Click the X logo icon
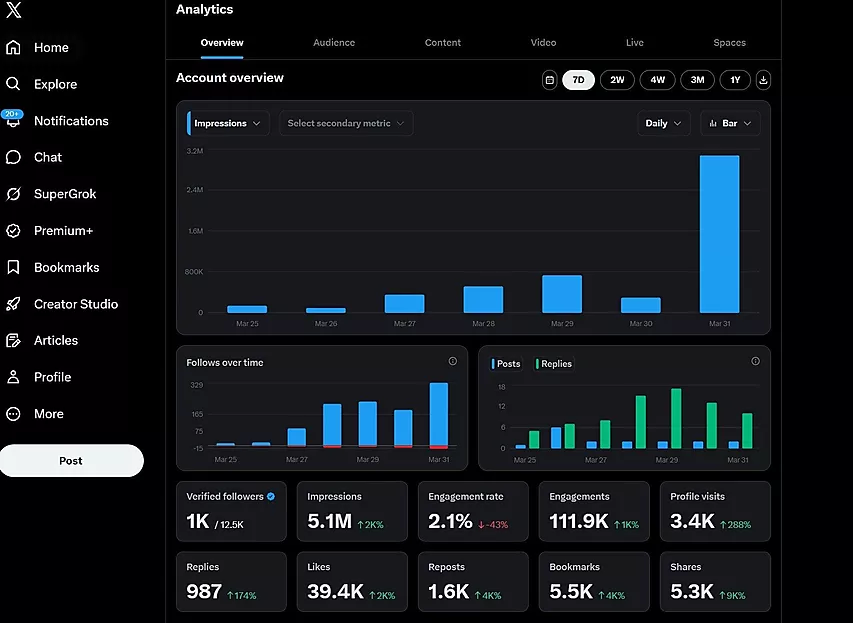The width and height of the screenshot is (853, 623). tap(13, 11)
